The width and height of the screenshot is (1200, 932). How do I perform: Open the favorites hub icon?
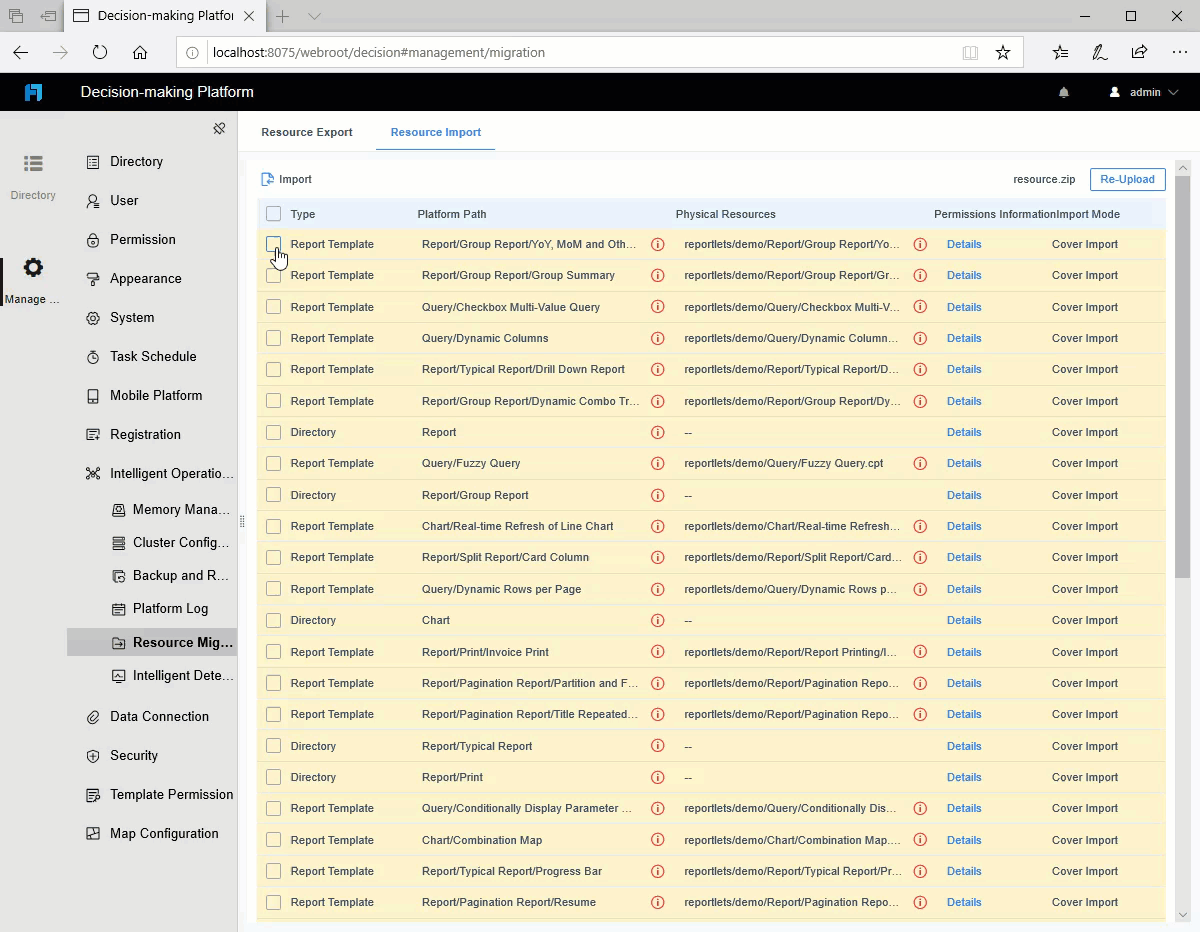1061,52
